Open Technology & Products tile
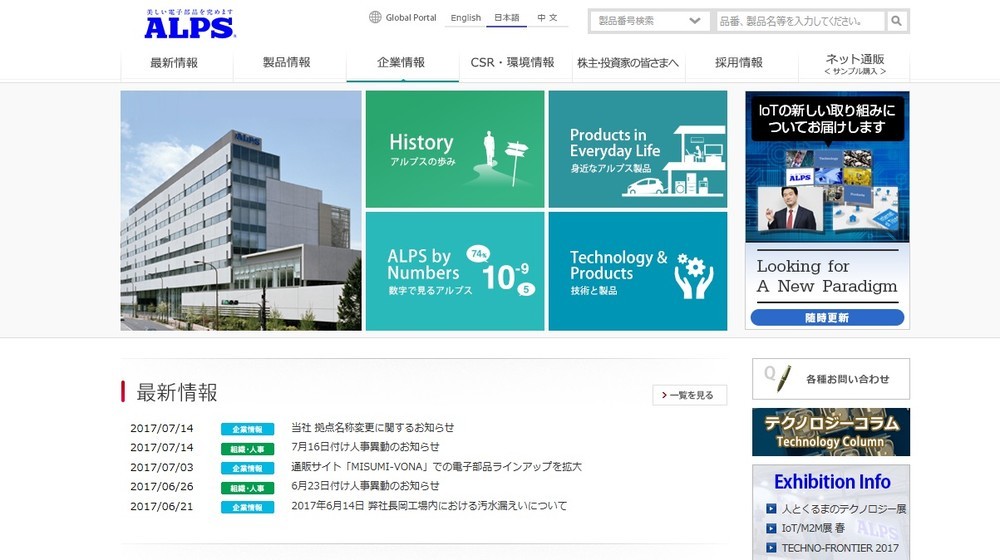The image size is (1000, 560). (x=638, y=271)
